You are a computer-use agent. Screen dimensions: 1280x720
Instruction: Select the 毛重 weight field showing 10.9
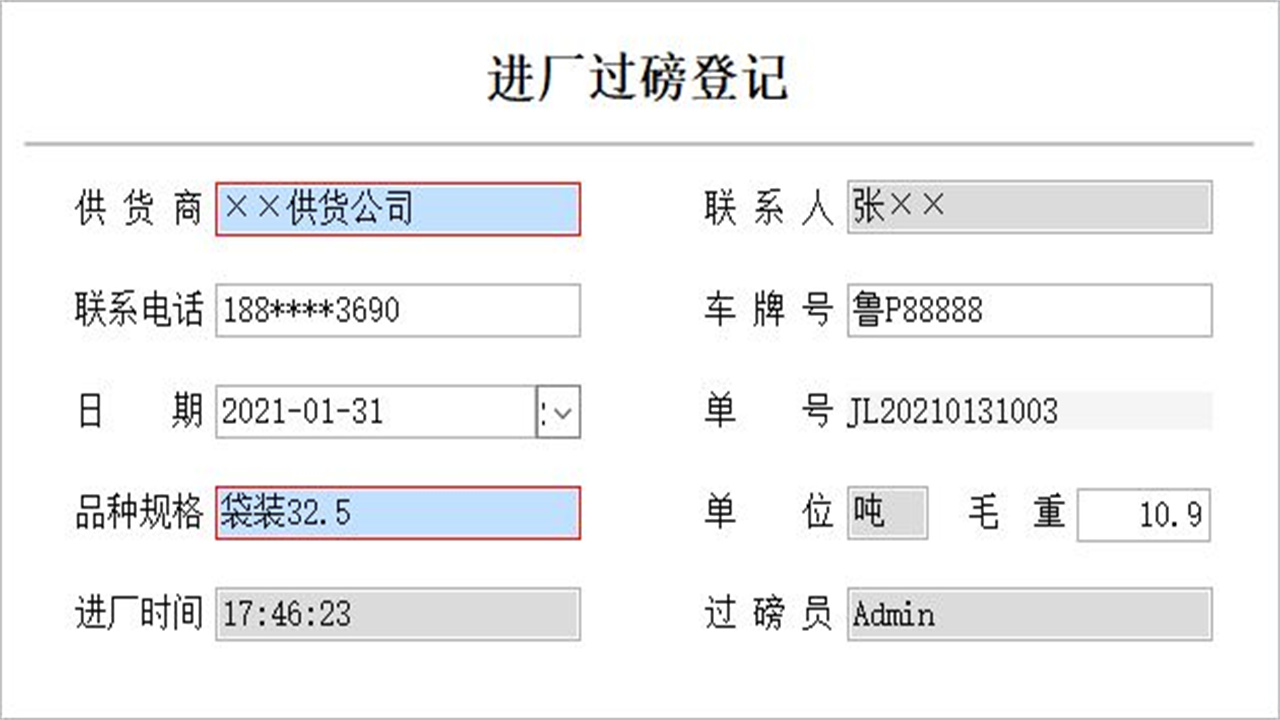(x=1143, y=513)
